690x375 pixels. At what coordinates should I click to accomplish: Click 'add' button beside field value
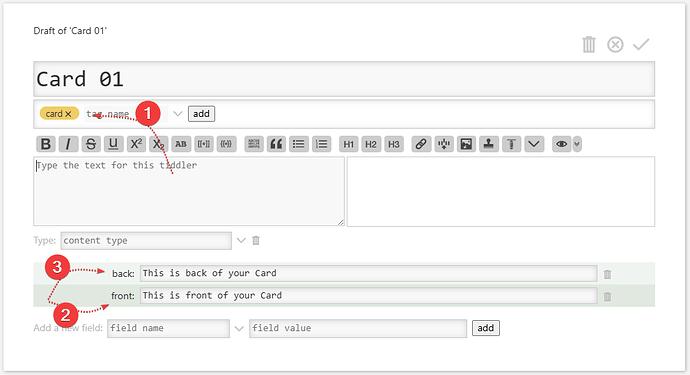tap(486, 328)
